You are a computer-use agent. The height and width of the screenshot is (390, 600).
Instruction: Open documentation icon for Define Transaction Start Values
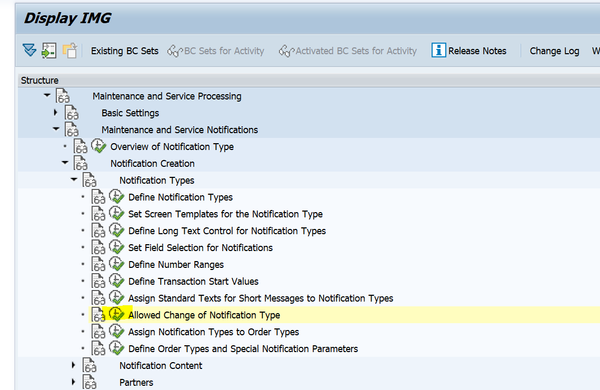(98, 281)
